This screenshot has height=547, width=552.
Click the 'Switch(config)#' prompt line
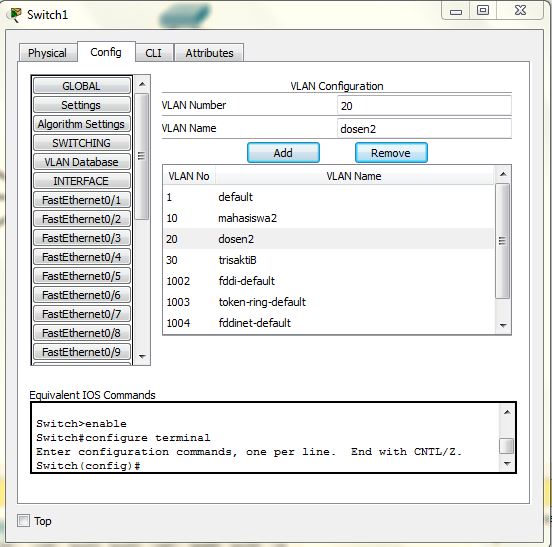pyautogui.click(x=88, y=466)
